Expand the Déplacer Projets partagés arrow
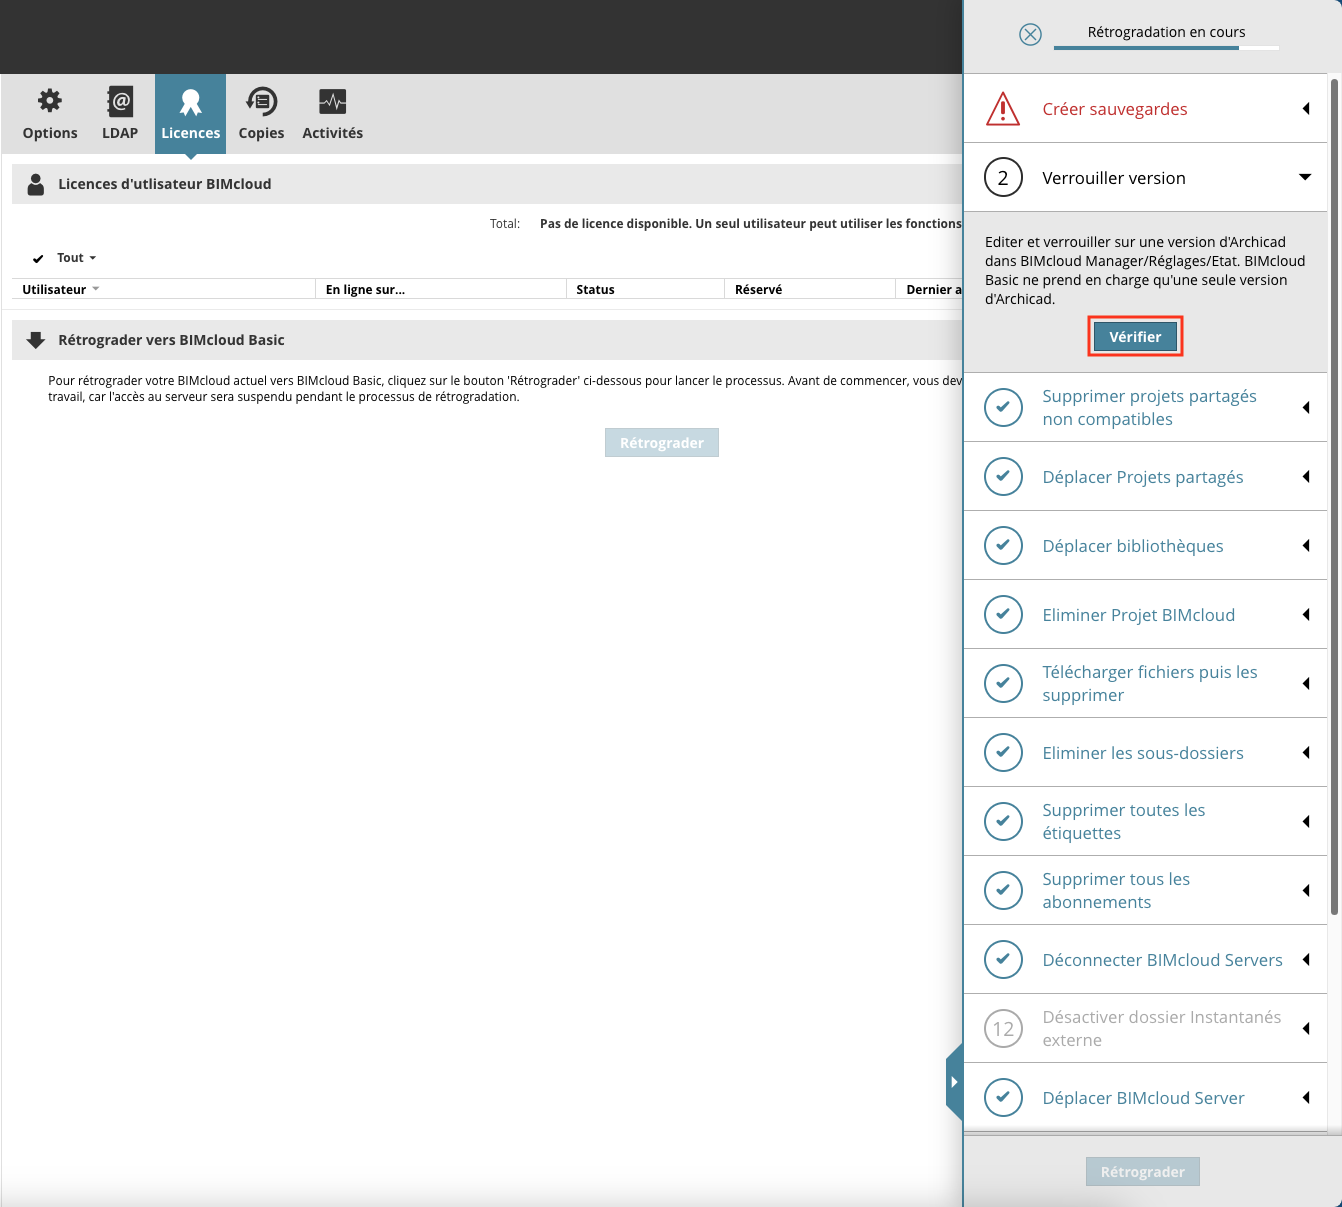Image resolution: width=1342 pixels, height=1207 pixels. (1306, 477)
